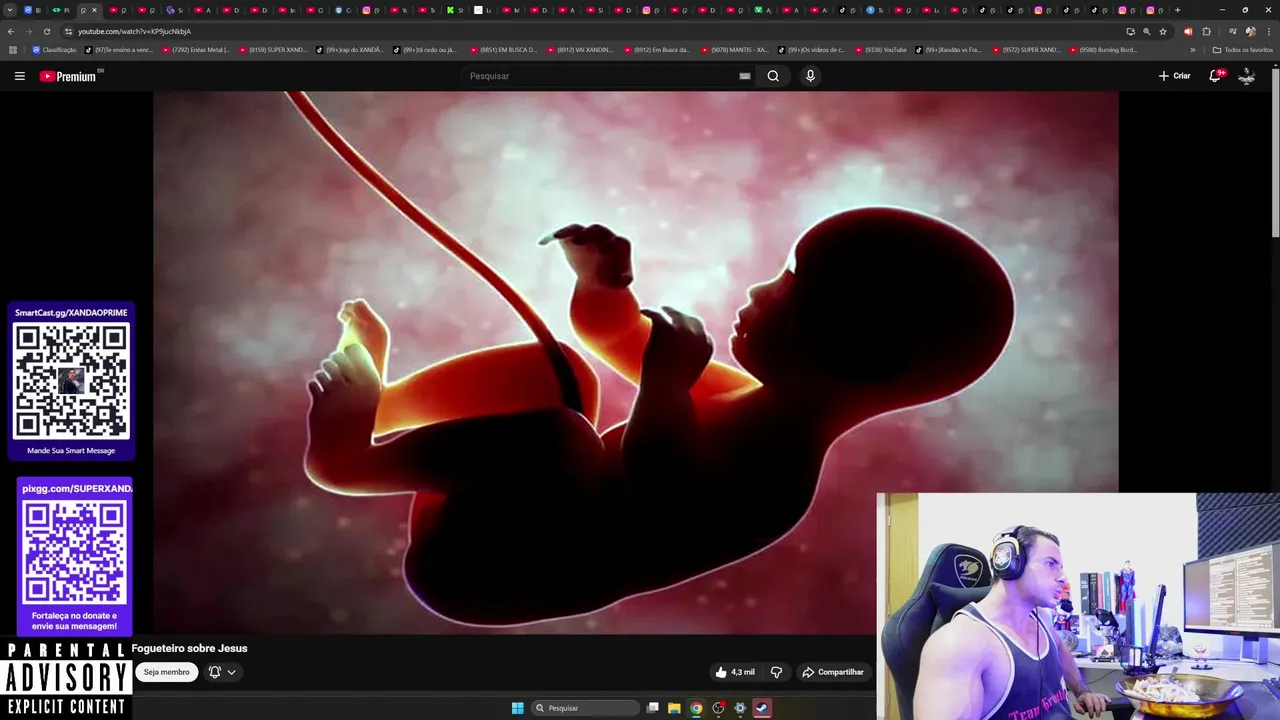
Task: Open the Classificação bookmark
Action: tap(54, 50)
